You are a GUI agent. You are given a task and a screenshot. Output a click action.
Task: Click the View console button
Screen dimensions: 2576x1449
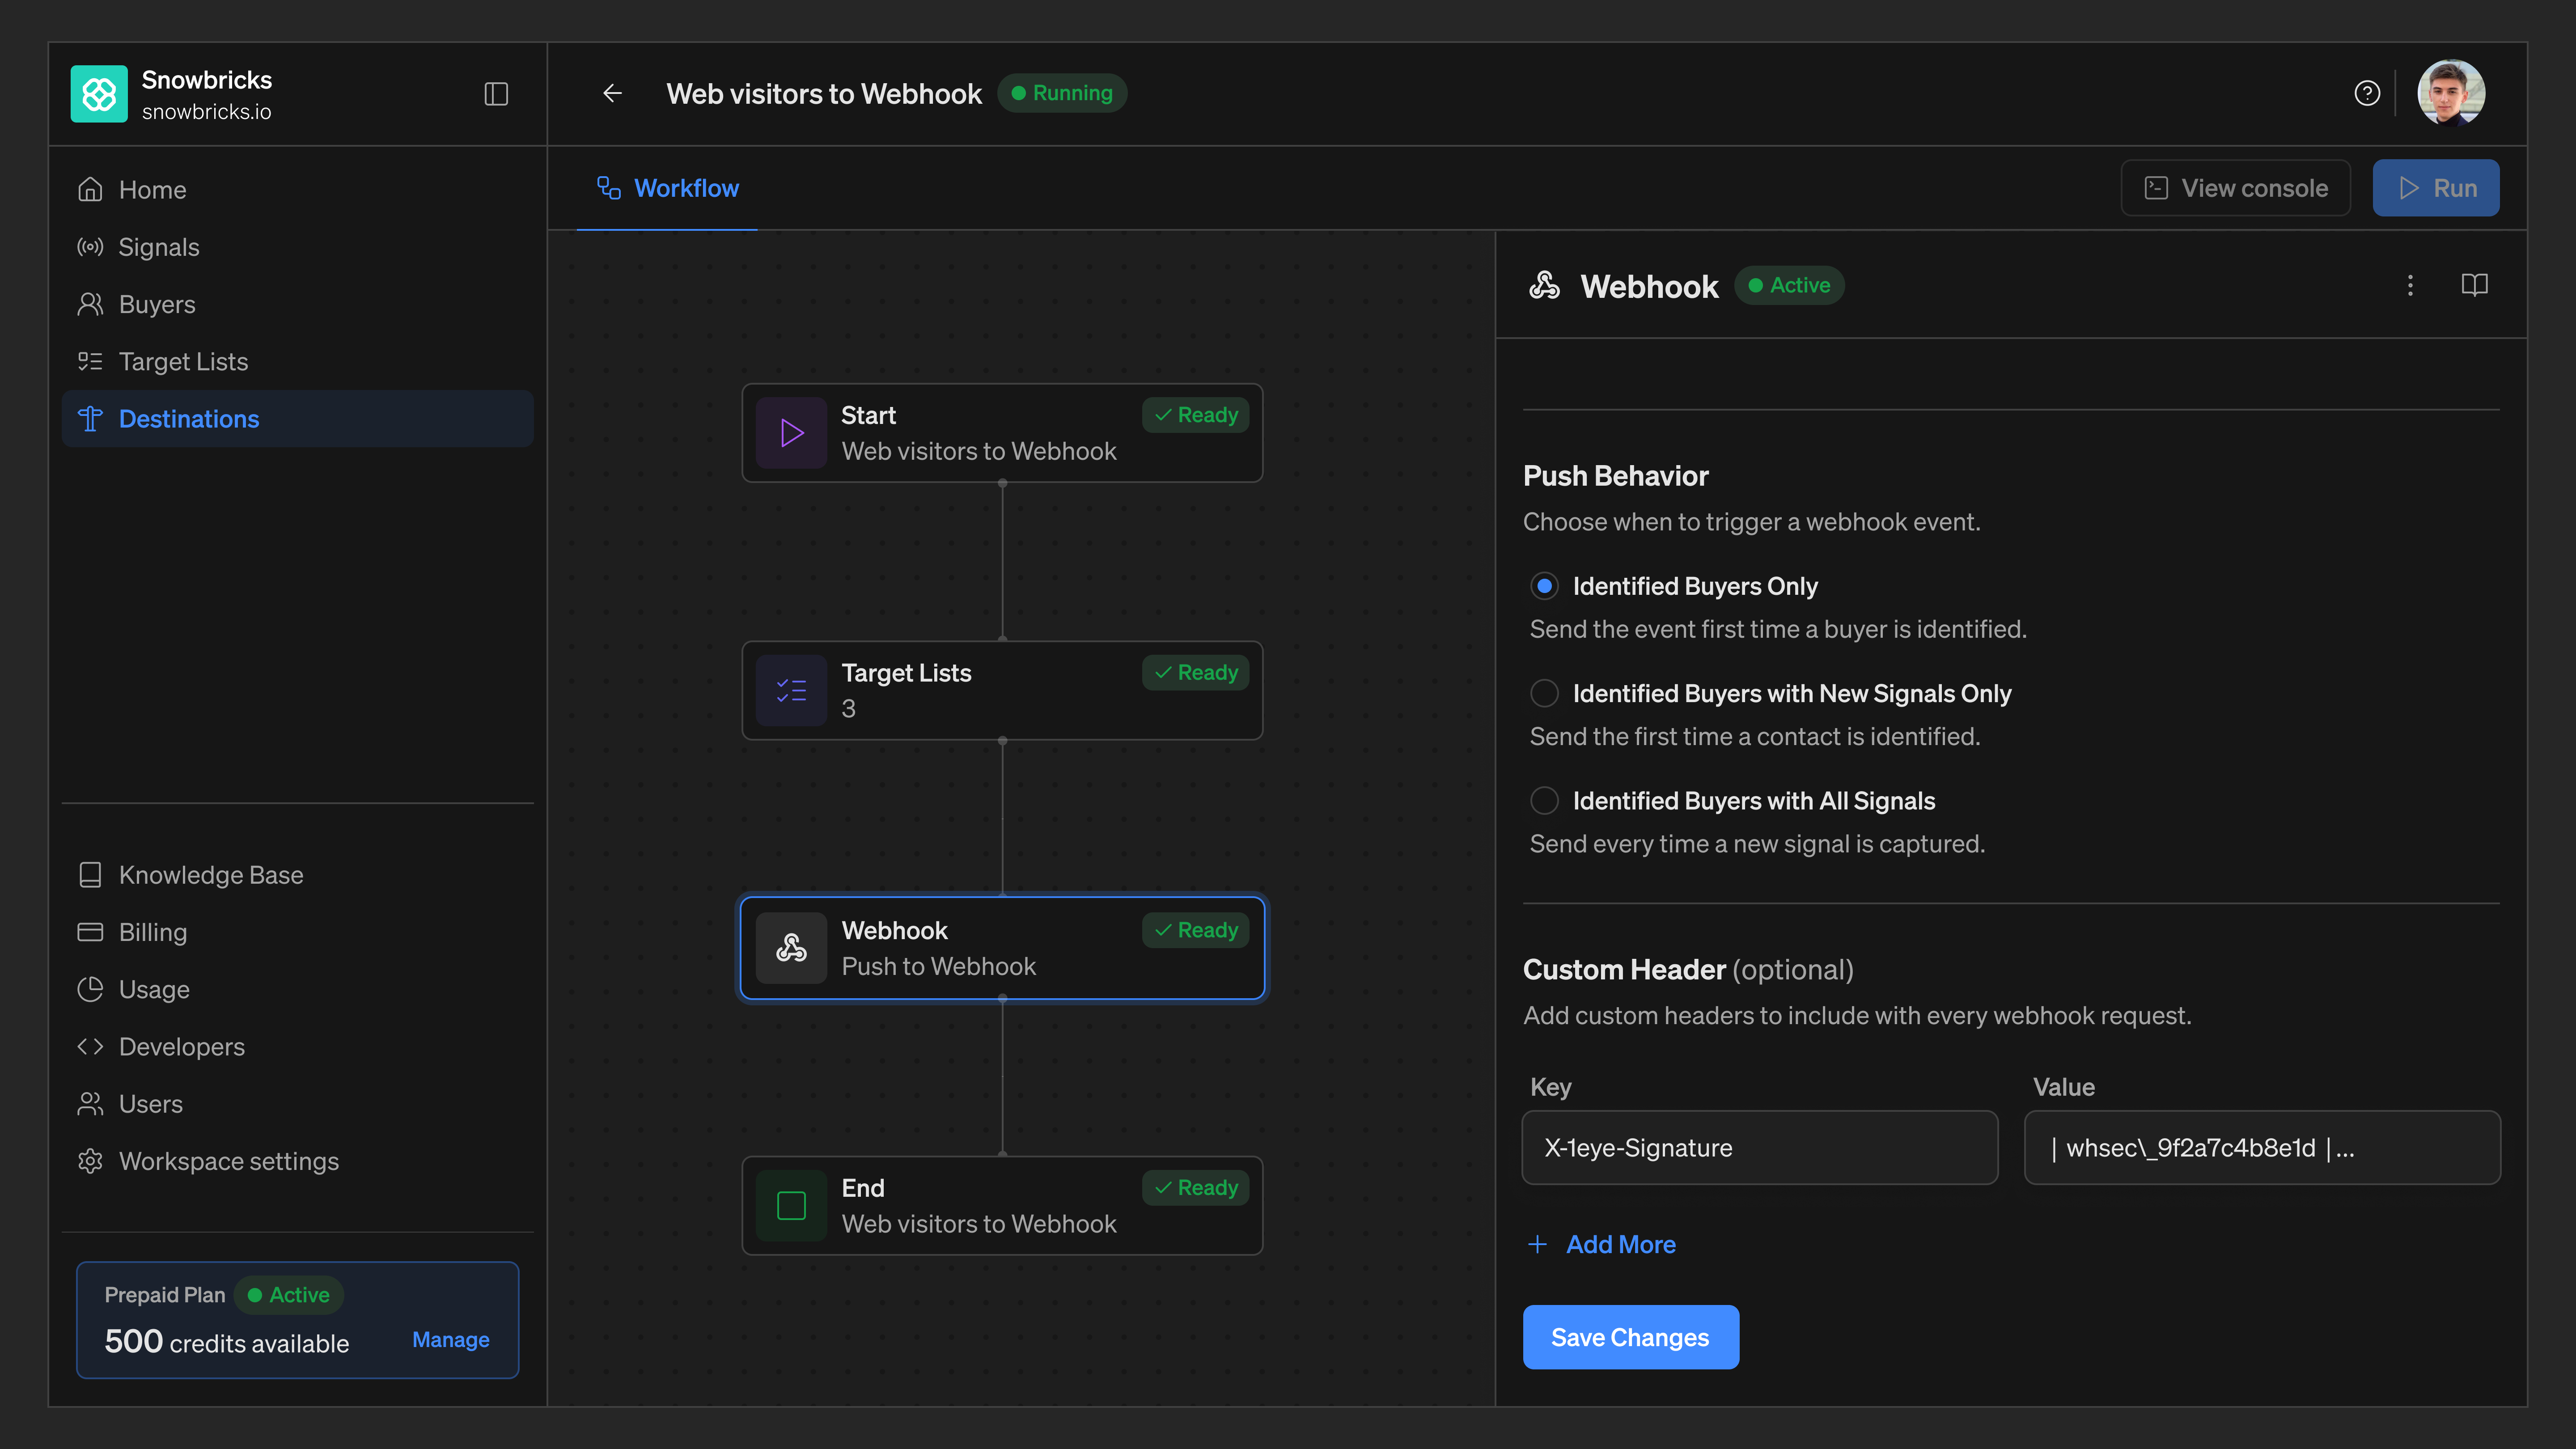(x=2236, y=188)
